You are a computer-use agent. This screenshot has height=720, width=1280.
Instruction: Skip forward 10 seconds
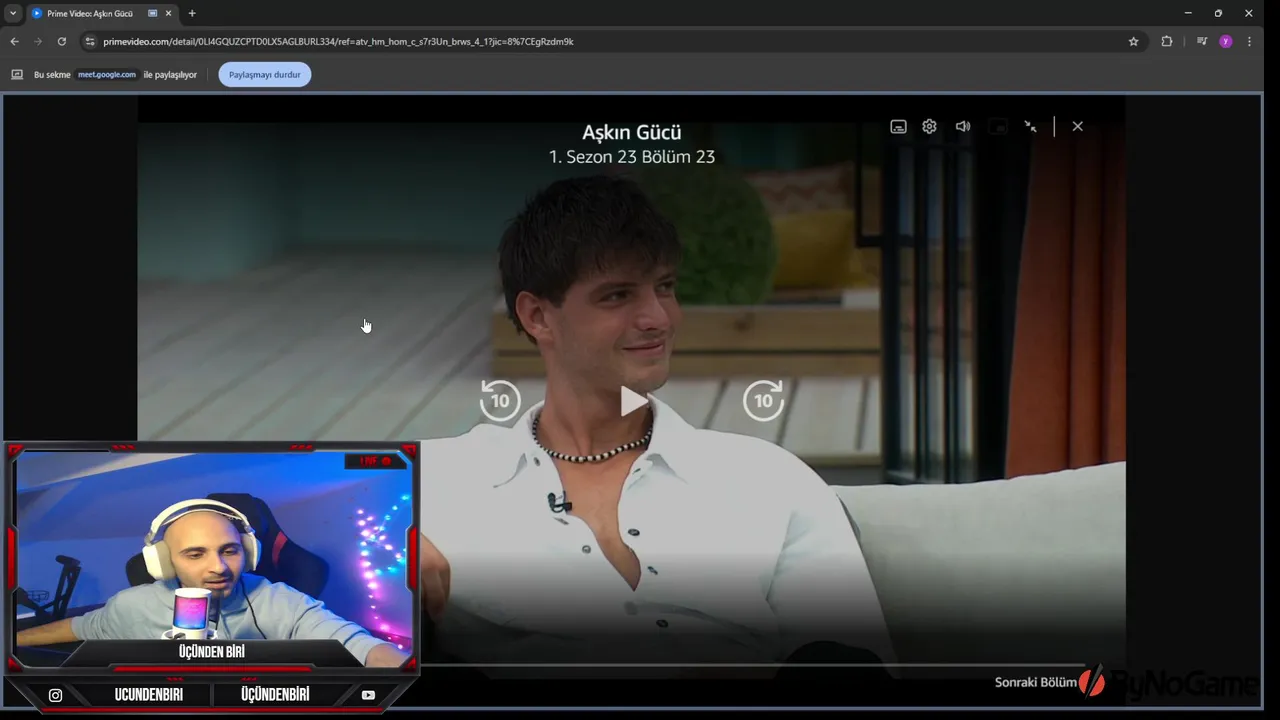click(763, 401)
